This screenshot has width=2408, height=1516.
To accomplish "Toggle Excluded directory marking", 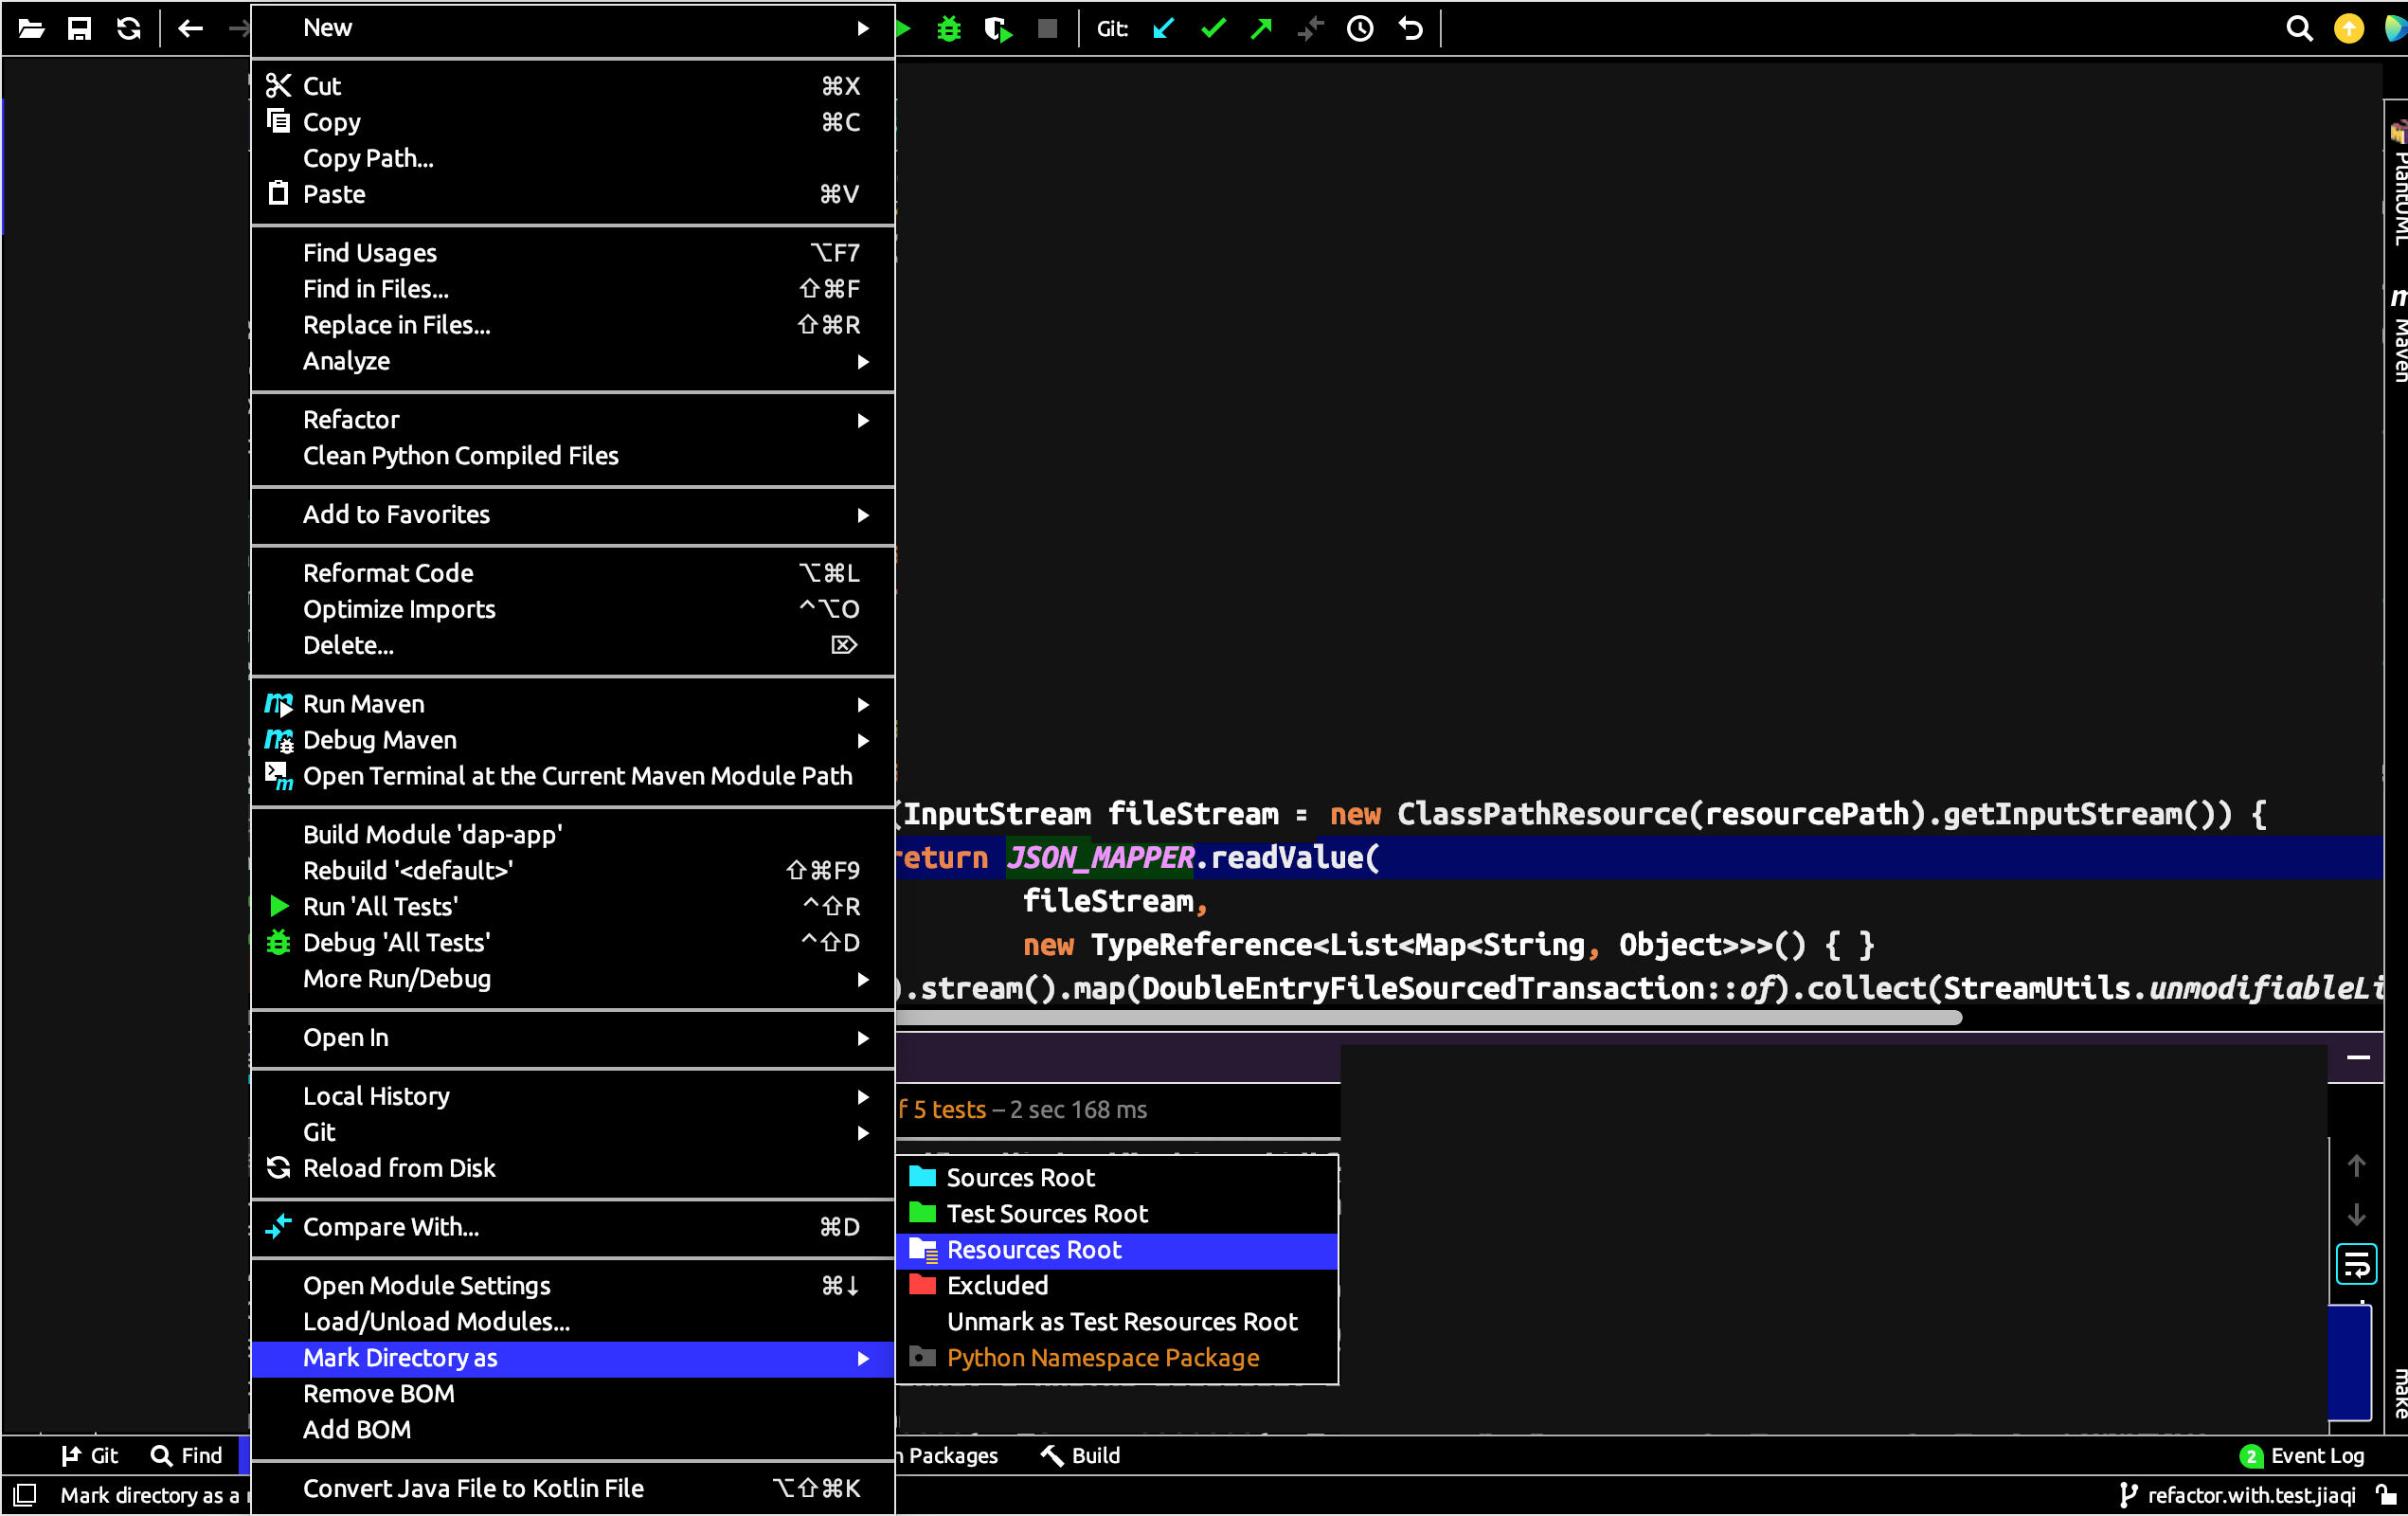I will pos(997,1286).
